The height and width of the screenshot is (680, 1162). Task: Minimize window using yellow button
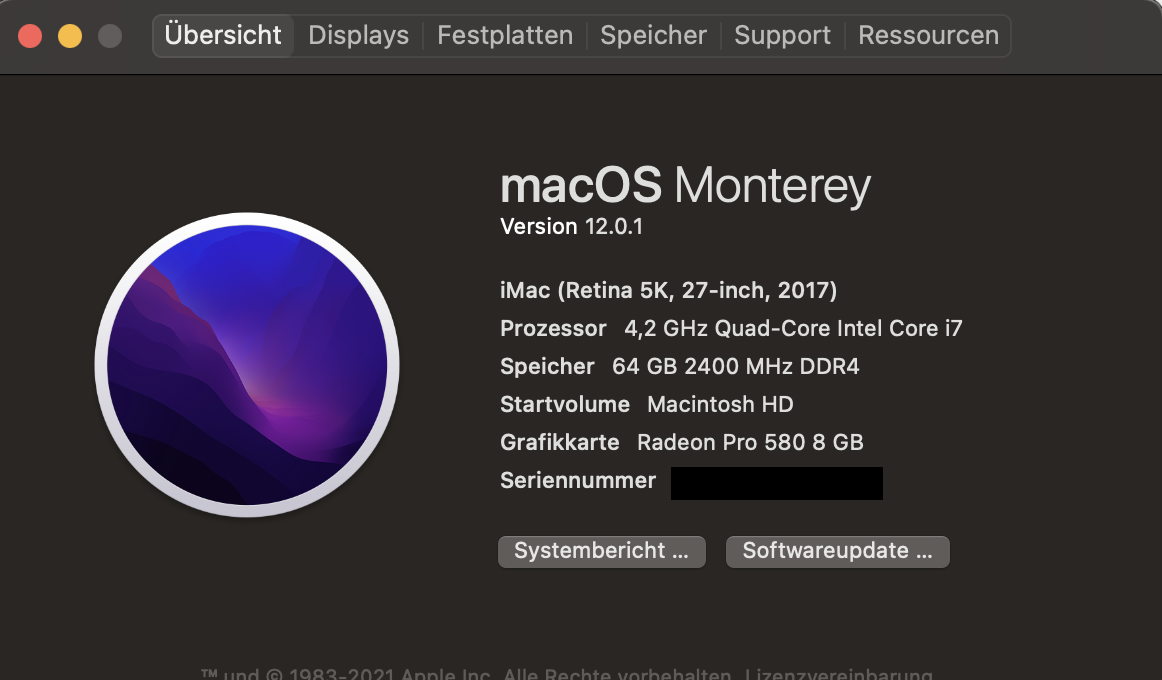(x=70, y=36)
